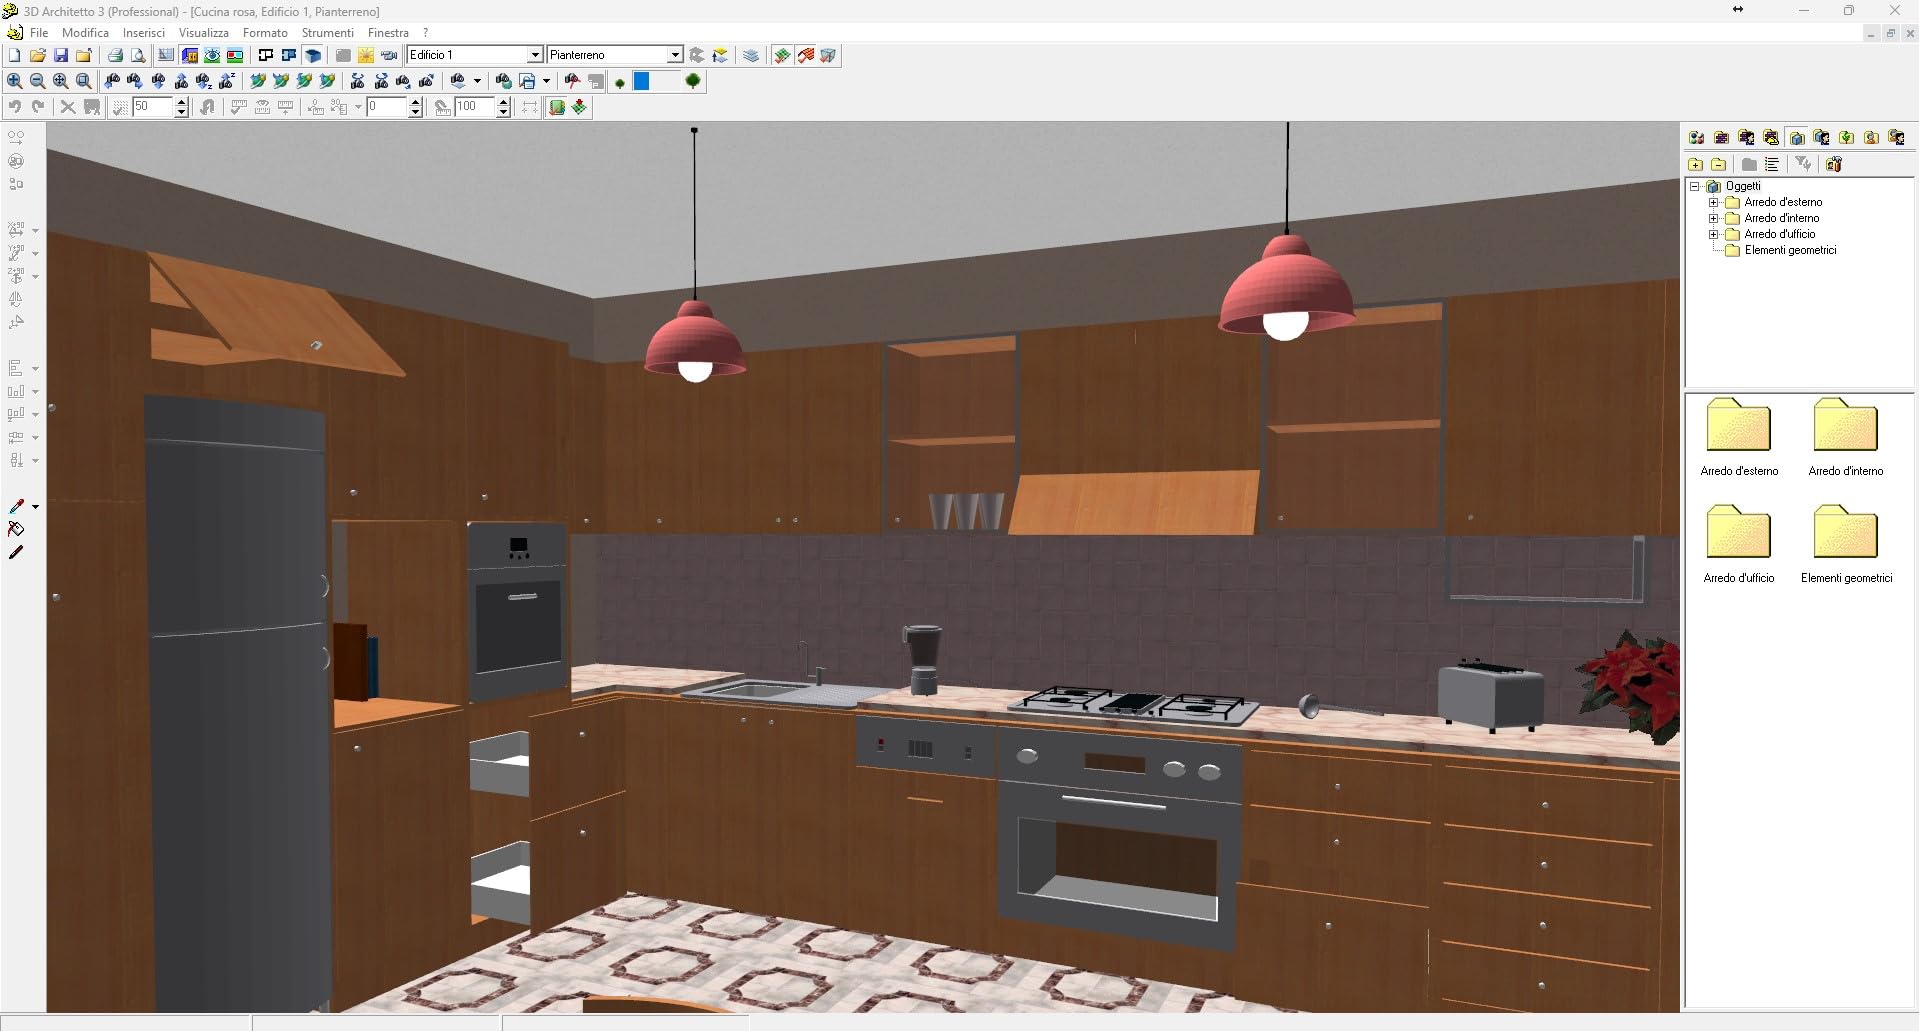Open the eyedropper tool dropdown arrow

(35, 507)
